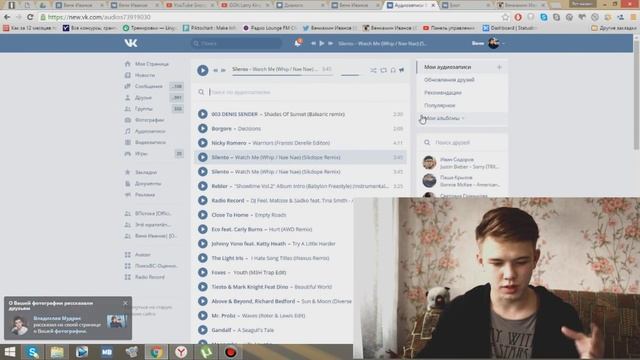Bookmark page with star in address bar
640x360 pixels.
(x=505, y=17)
